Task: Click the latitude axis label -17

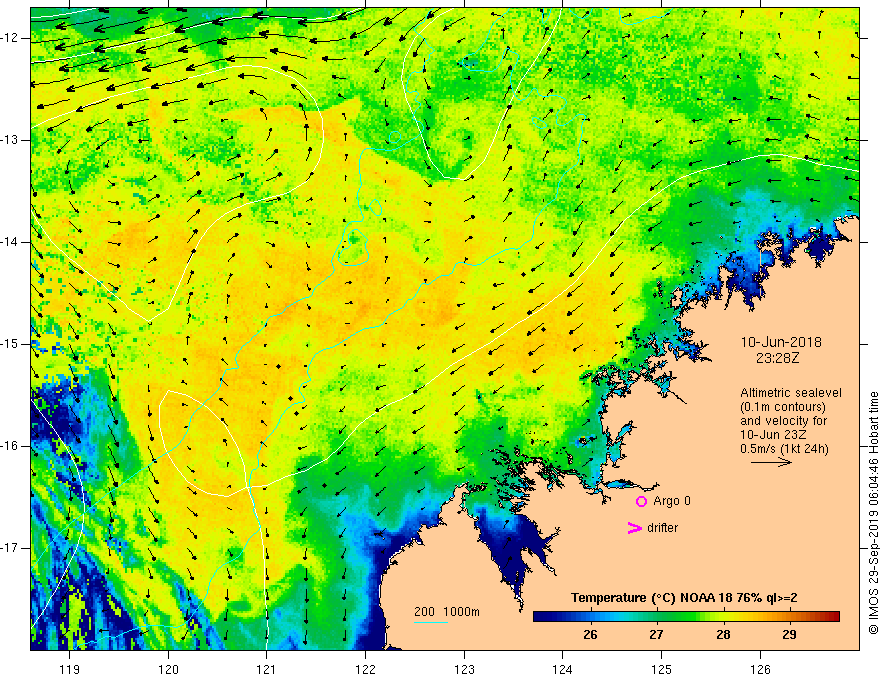Action: [x=10, y=548]
